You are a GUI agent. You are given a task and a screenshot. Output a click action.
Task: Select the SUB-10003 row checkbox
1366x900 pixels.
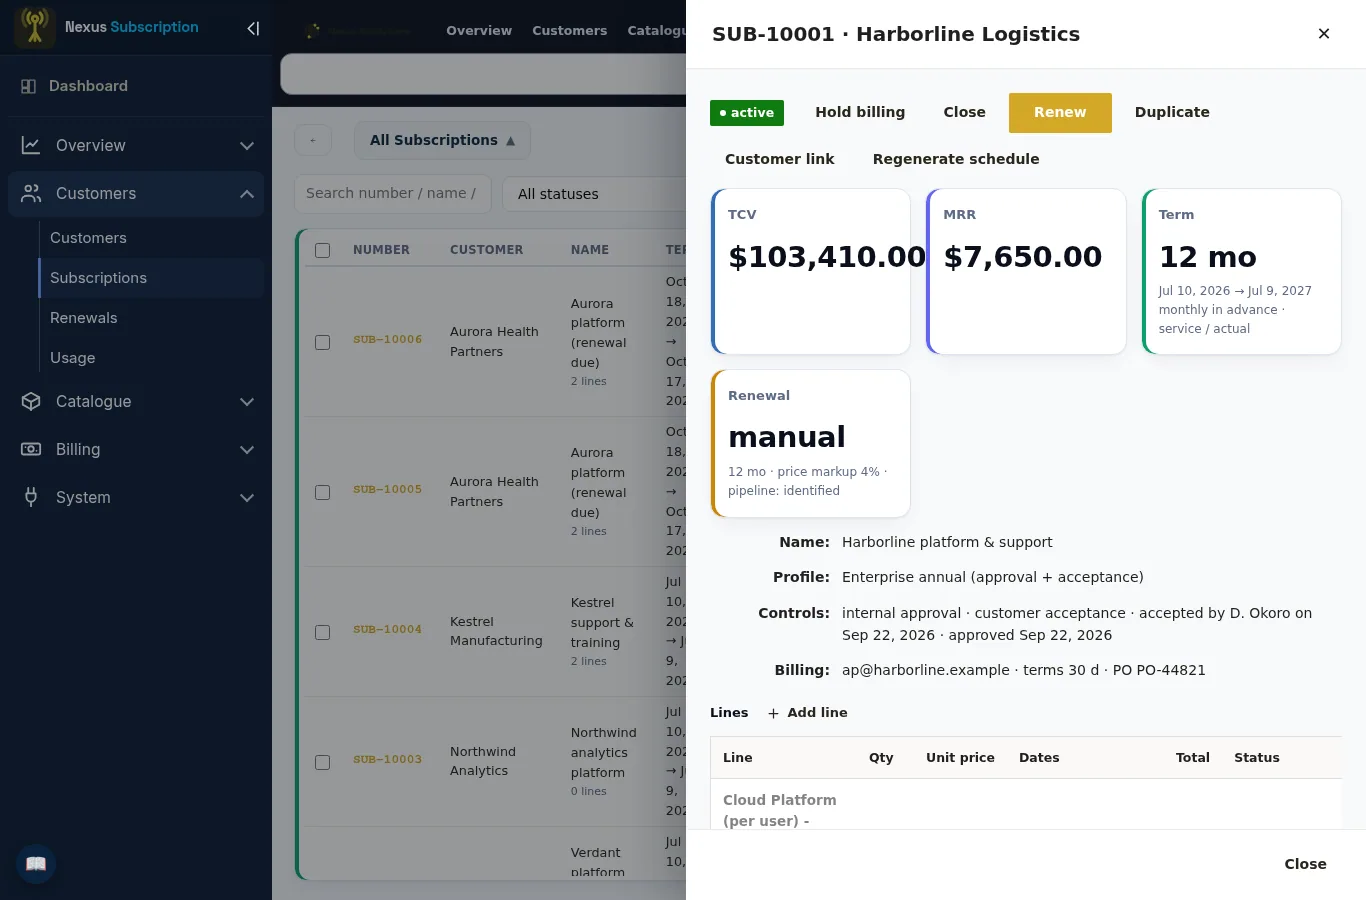point(322,762)
